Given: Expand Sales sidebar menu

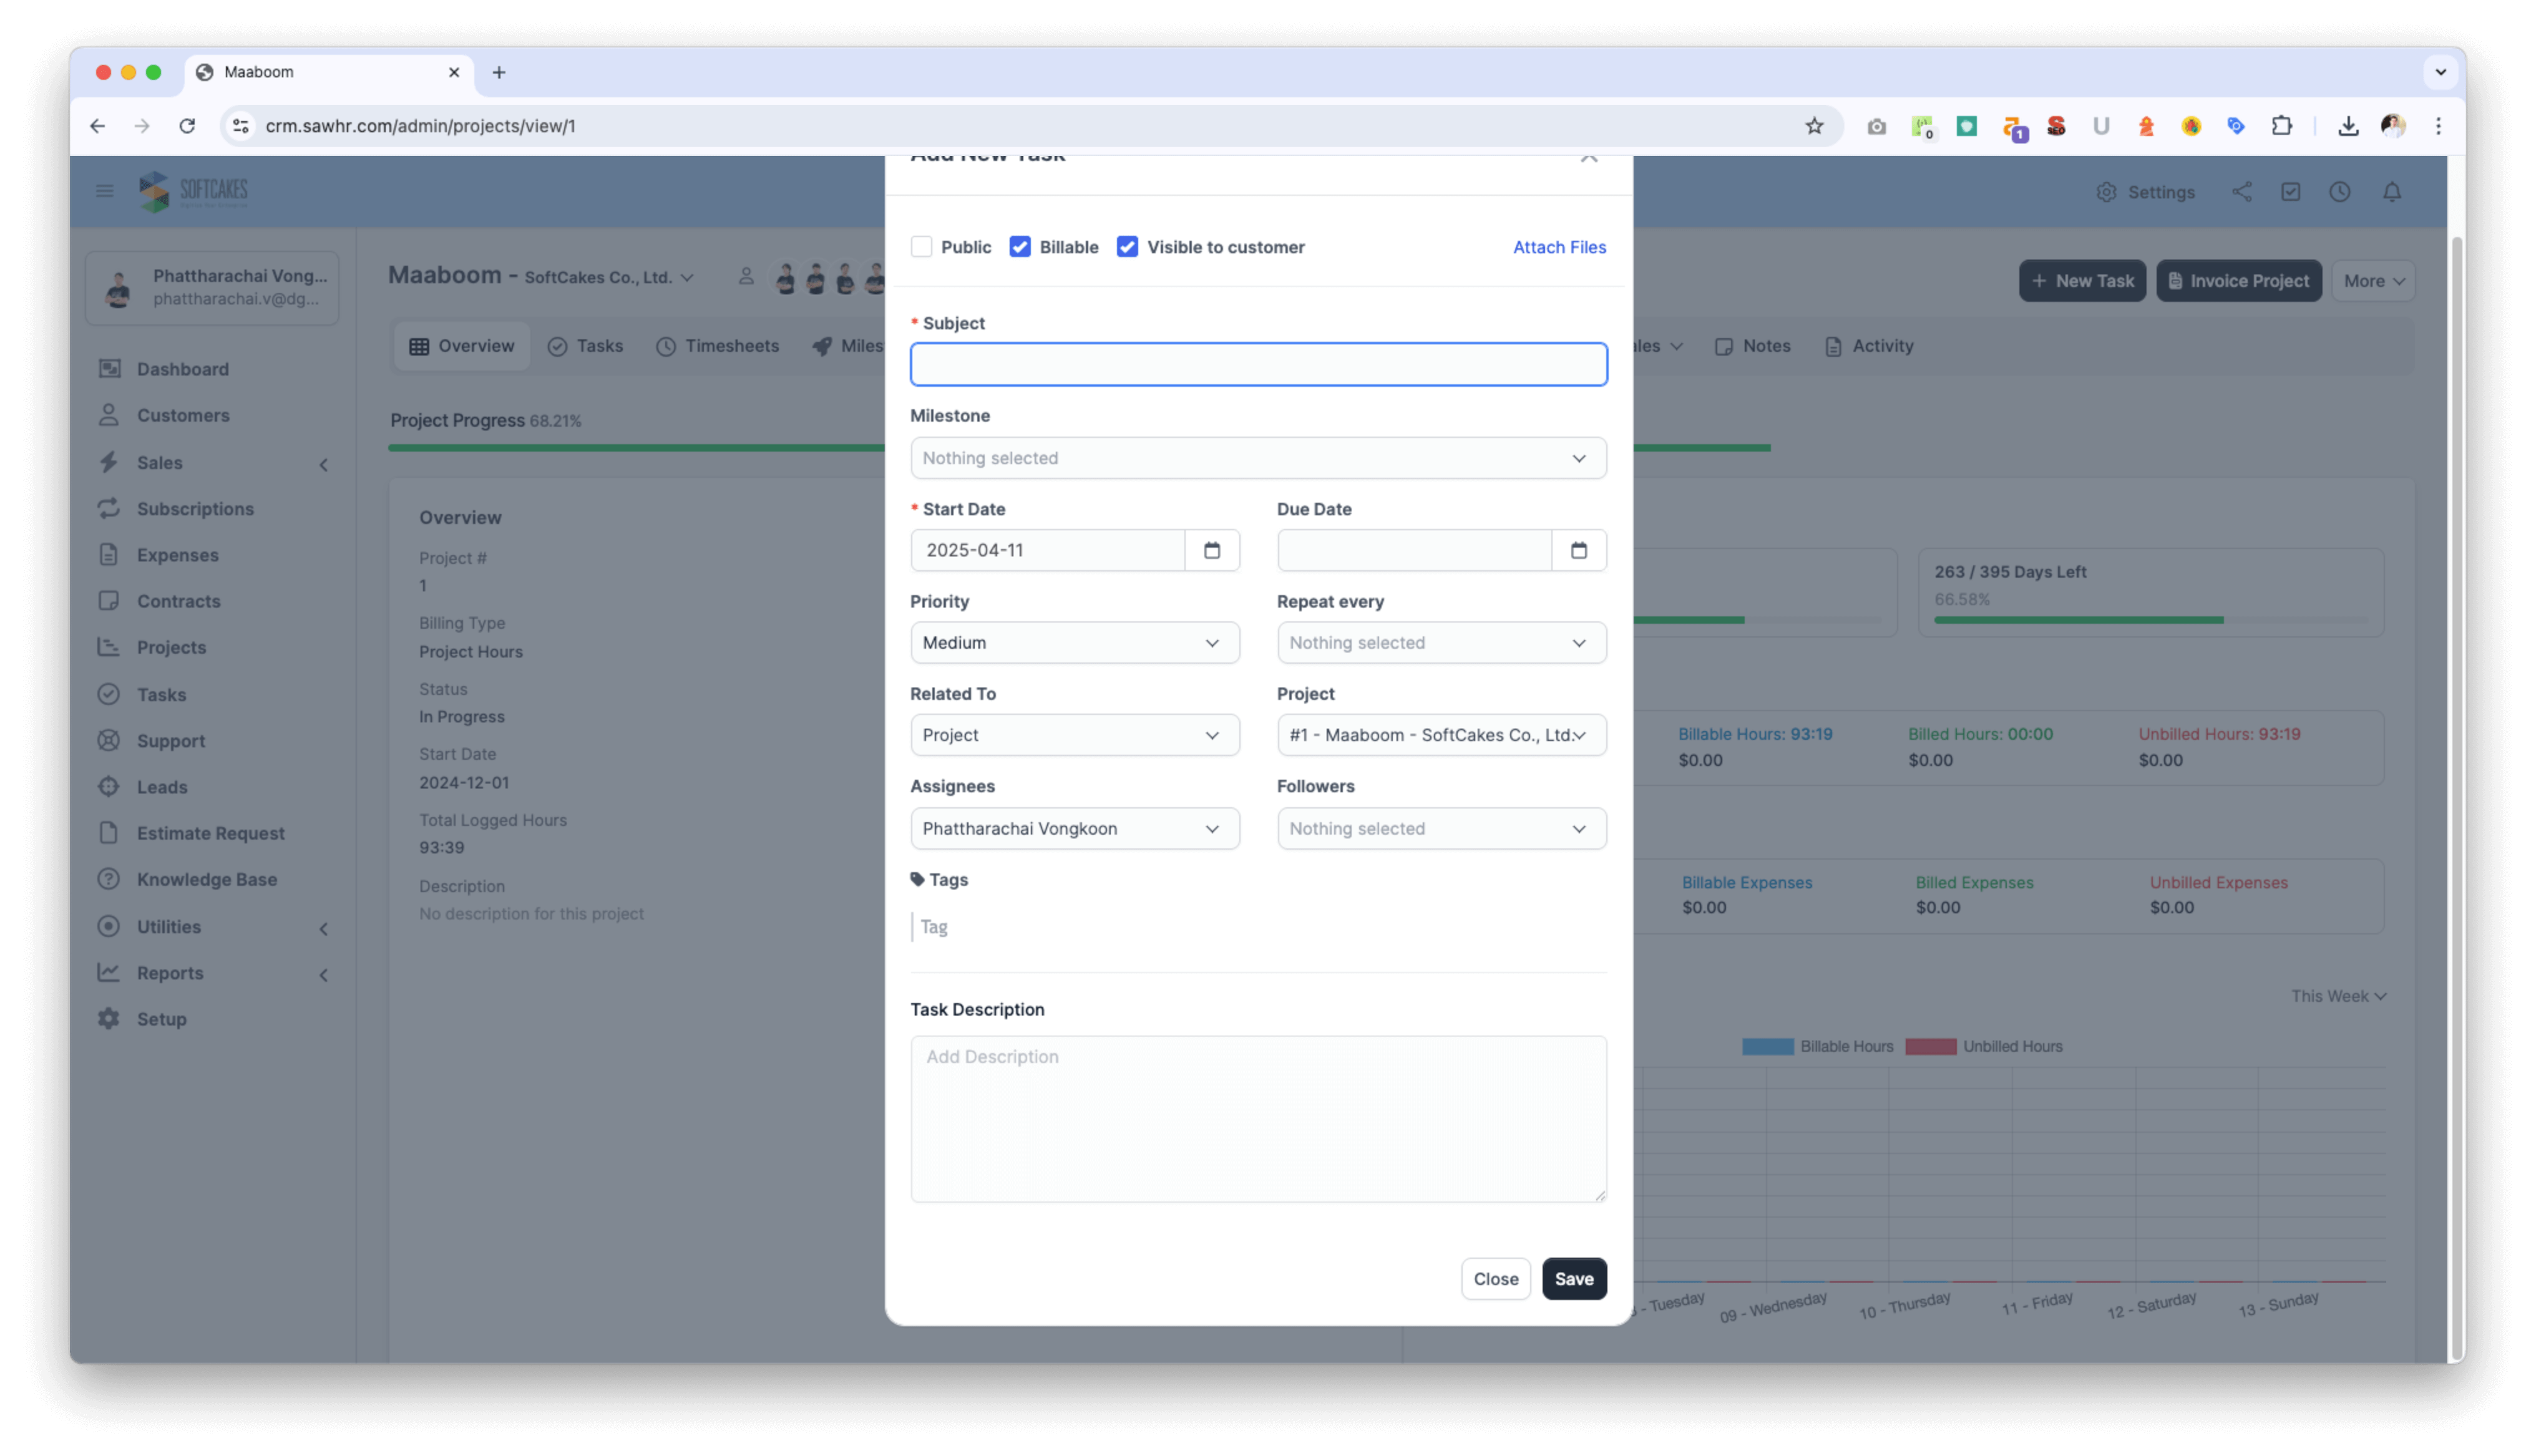Looking at the screenshot, I should click(x=212, y=463).
